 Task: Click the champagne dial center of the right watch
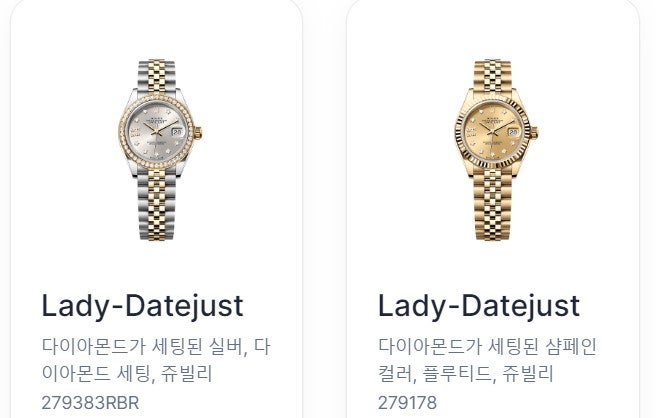click(493, 132)
